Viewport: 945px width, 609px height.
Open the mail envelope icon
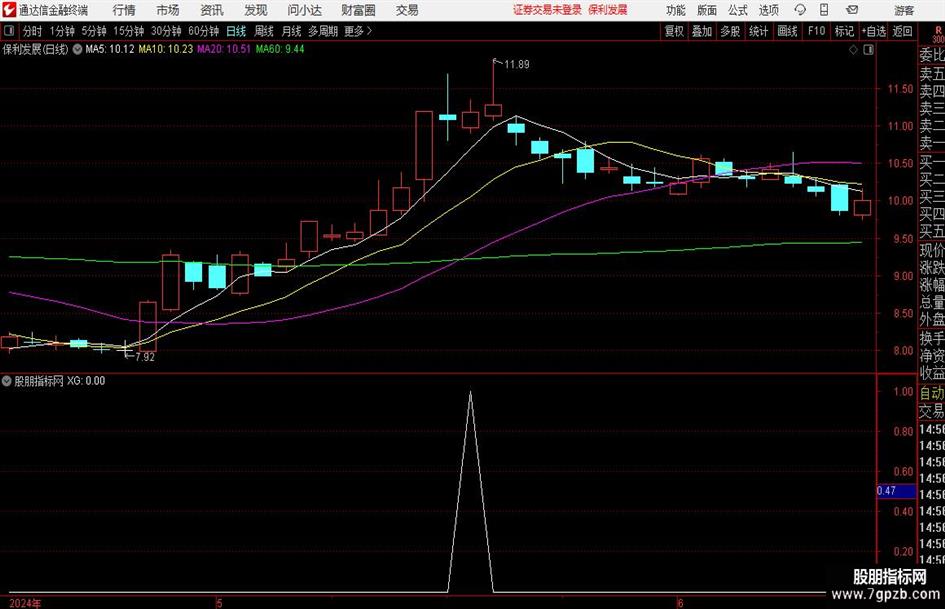pyautogui.click(x=852, y=10)
